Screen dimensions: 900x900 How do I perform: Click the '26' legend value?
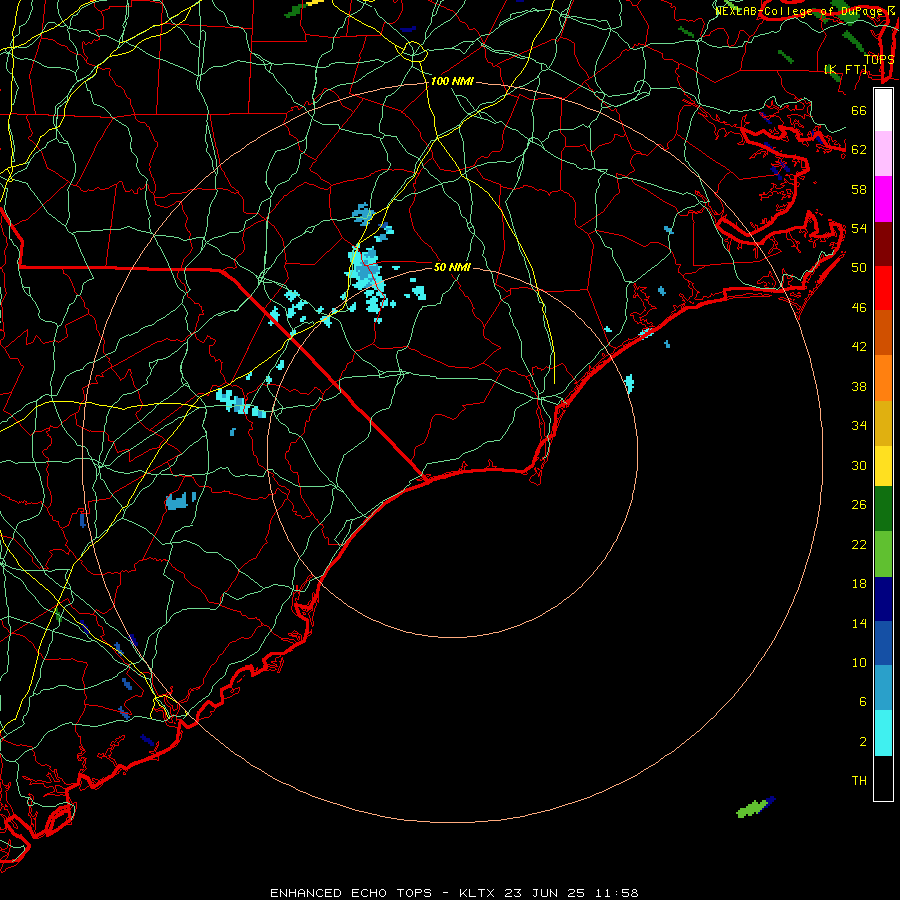pyautogui.click(x=859, y=505)
